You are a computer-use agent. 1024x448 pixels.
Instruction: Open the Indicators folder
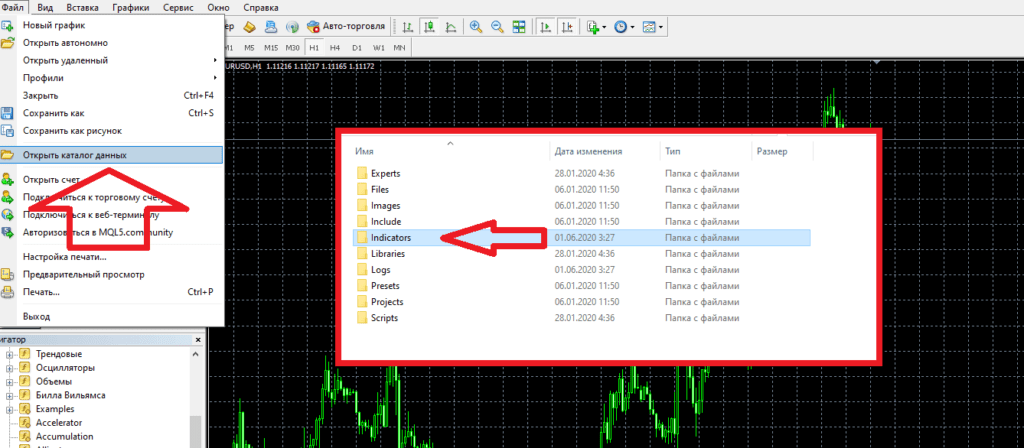click(x=391, y=238)
